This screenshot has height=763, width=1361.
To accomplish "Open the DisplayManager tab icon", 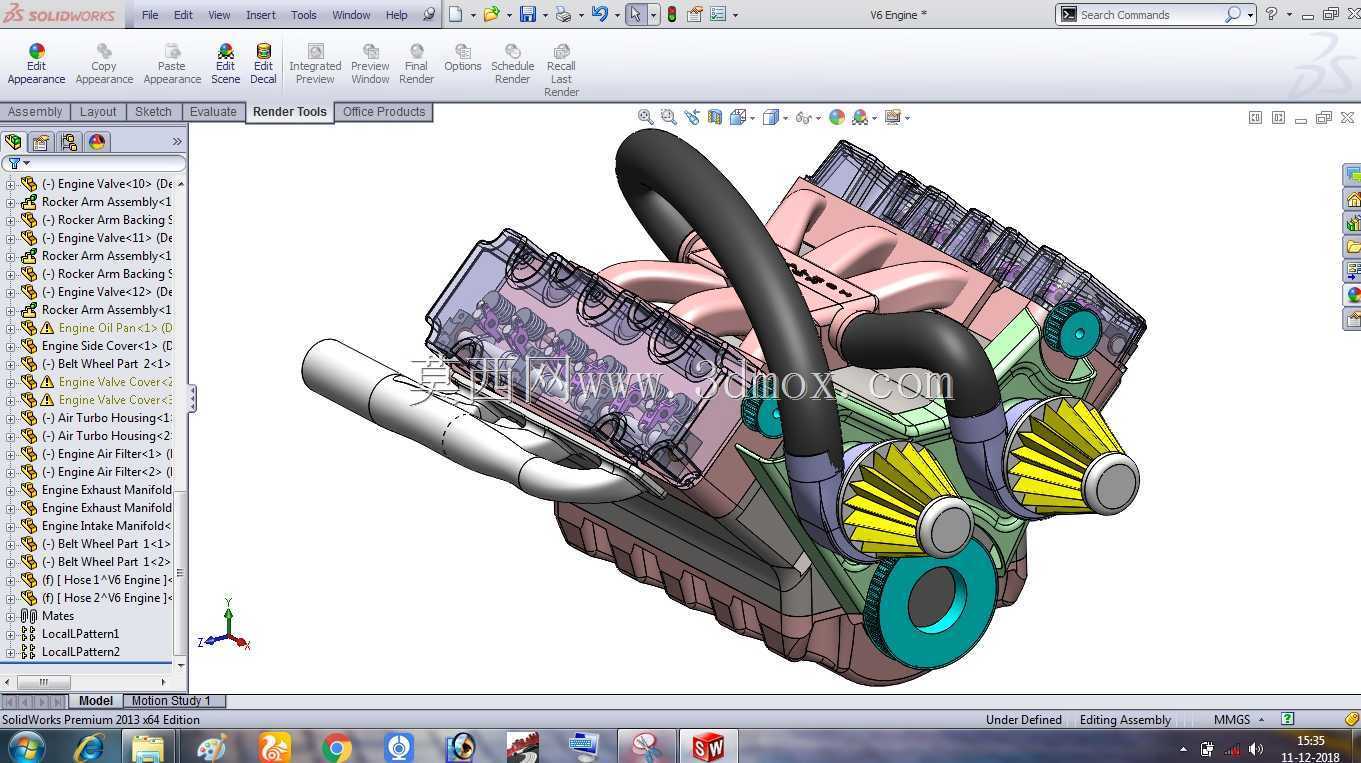I will pyautogui.click(x=97, y=142).
